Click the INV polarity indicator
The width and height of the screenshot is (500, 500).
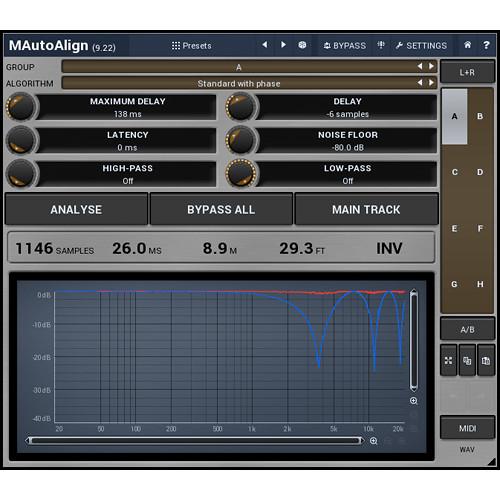click(x=389, y=248)
